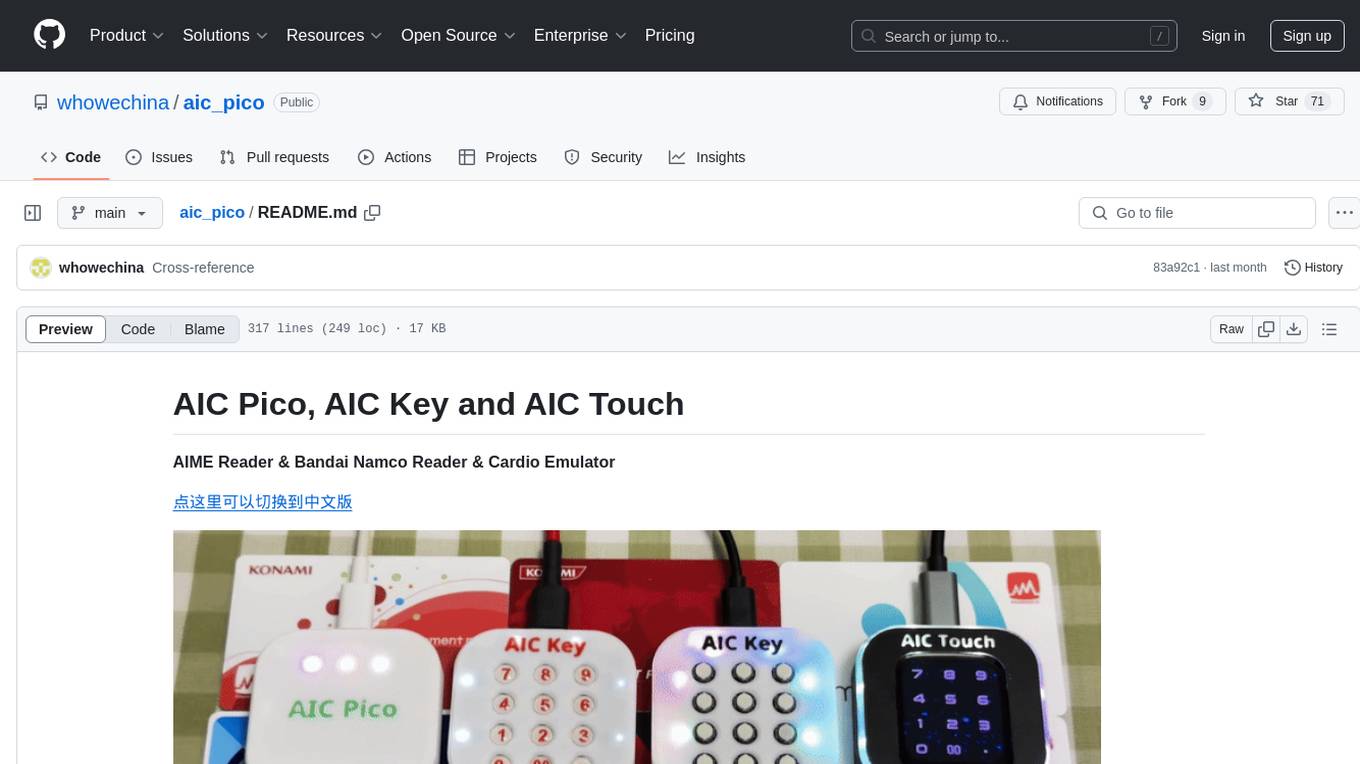Click the AIC devices photo
1360x764 pixels.
(637, 647)
